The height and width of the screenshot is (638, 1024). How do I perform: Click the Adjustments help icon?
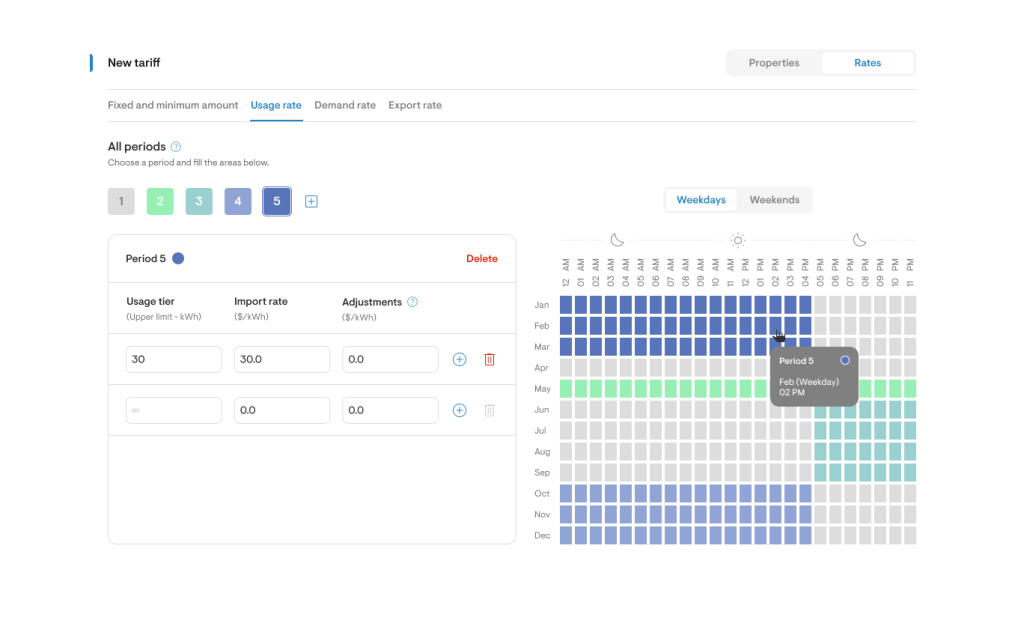(x=412, y=302)
